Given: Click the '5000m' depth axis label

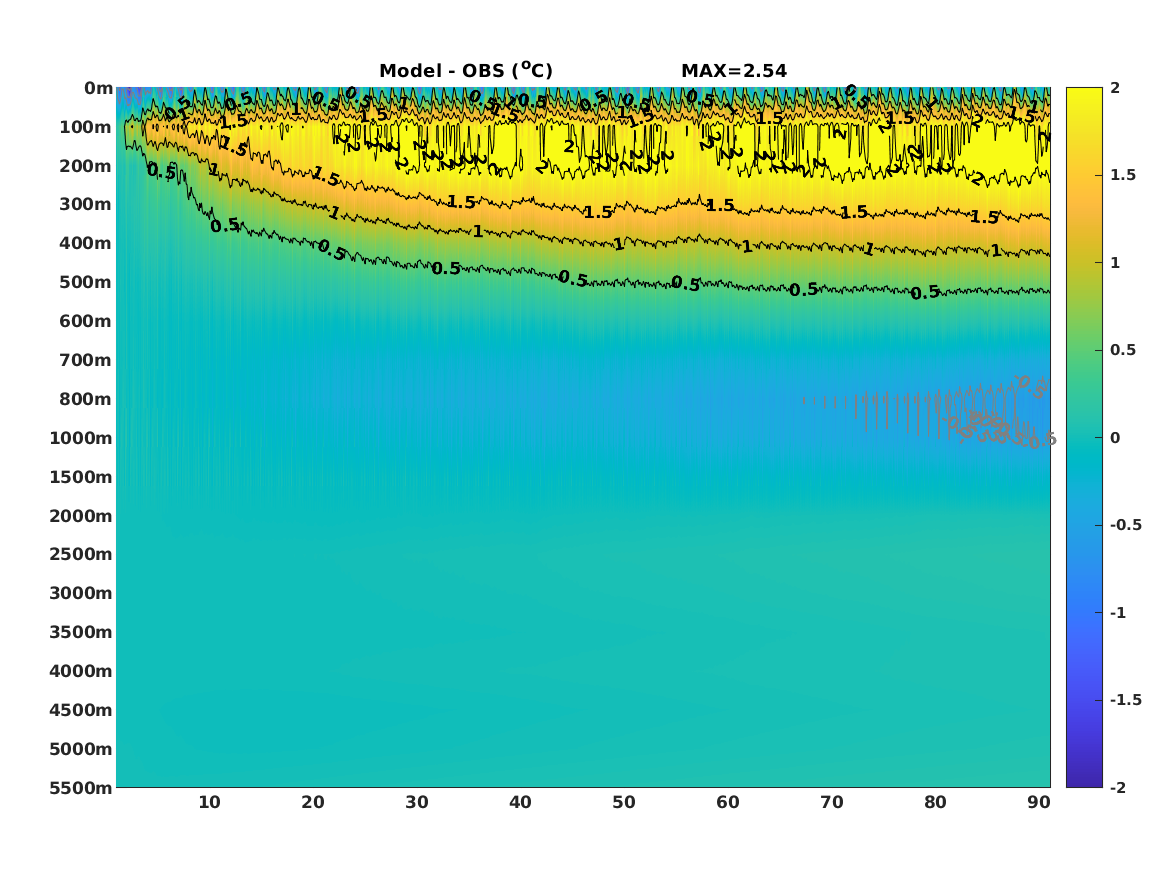Looking at the screenshot, I should (x=81, y=749).
